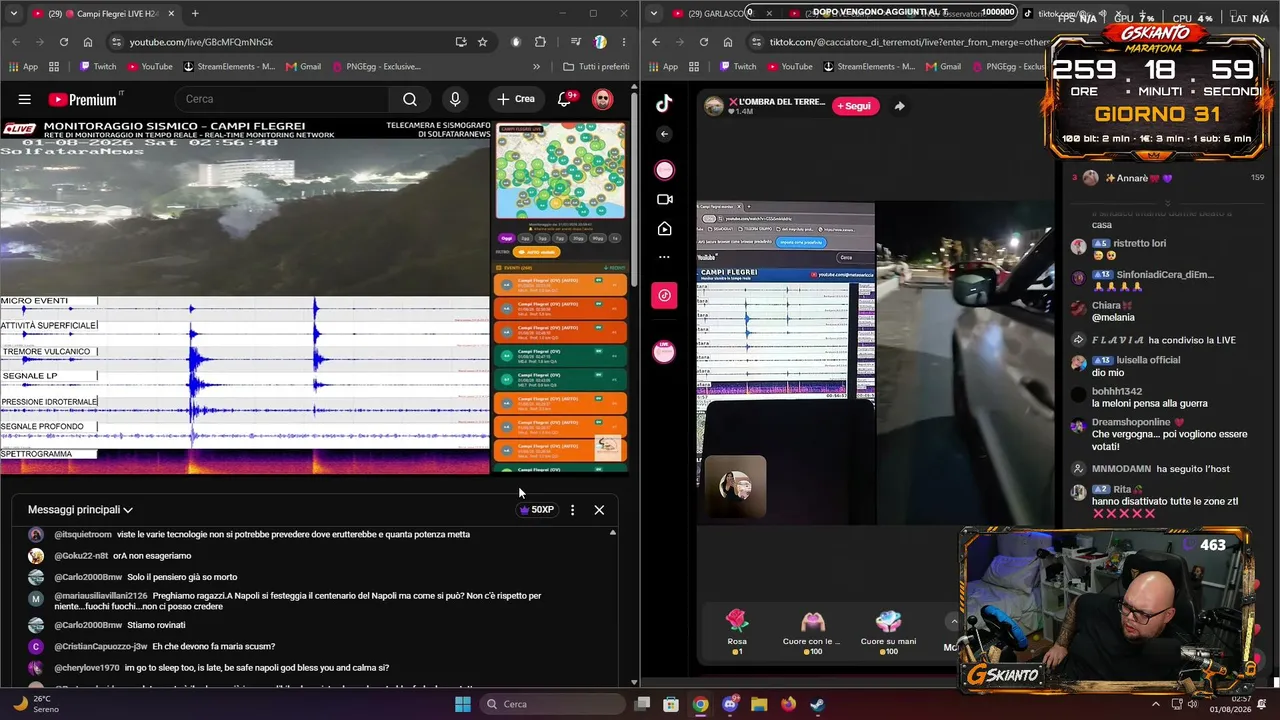Open taskbar weather widget 26°C Sereno

coord(36,704)
